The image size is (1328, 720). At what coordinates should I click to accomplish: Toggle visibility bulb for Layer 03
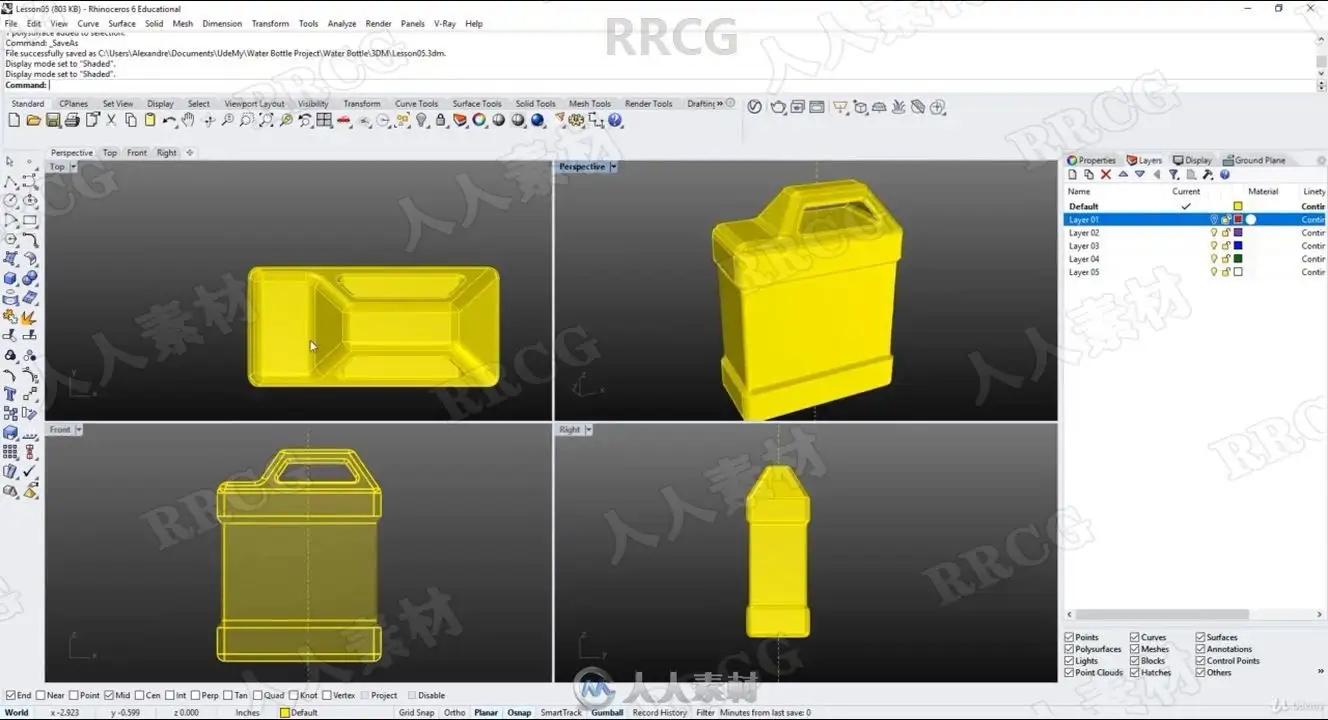pos(1215,246)
